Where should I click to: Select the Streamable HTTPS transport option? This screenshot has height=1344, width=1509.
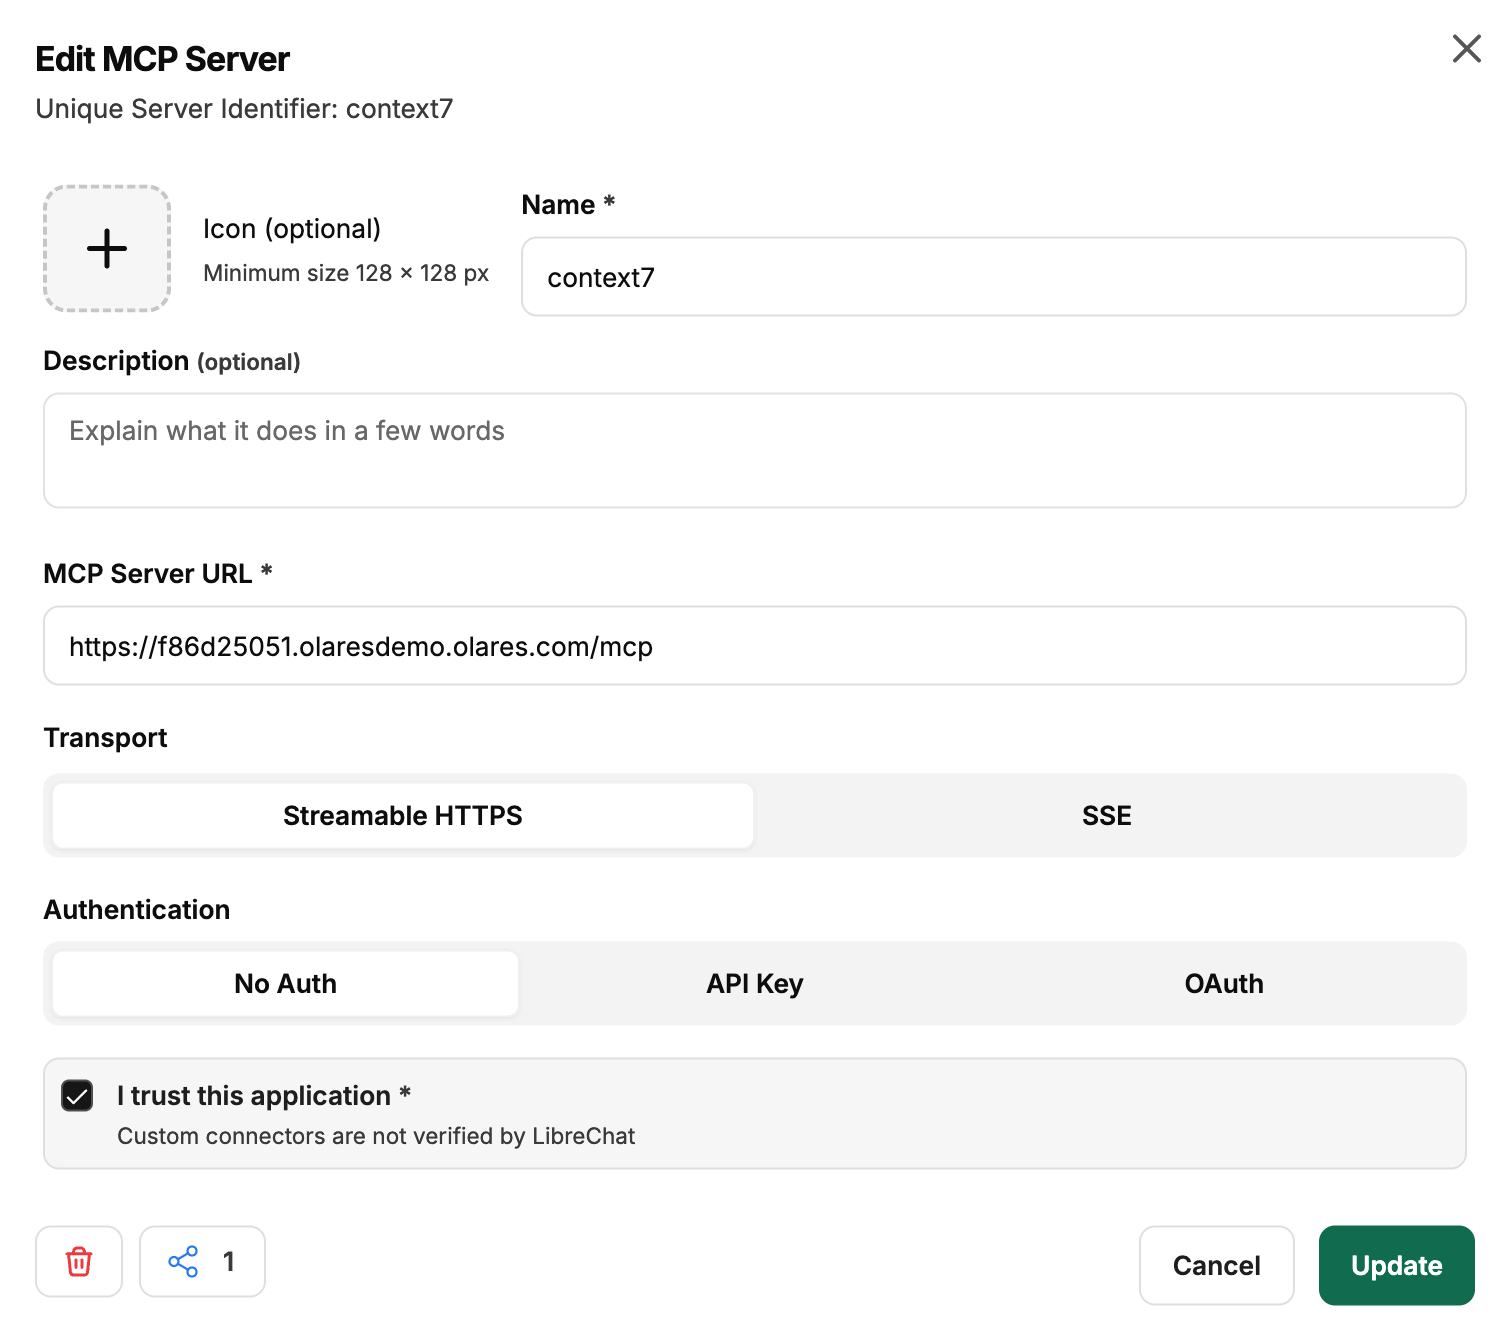[400, 815]
